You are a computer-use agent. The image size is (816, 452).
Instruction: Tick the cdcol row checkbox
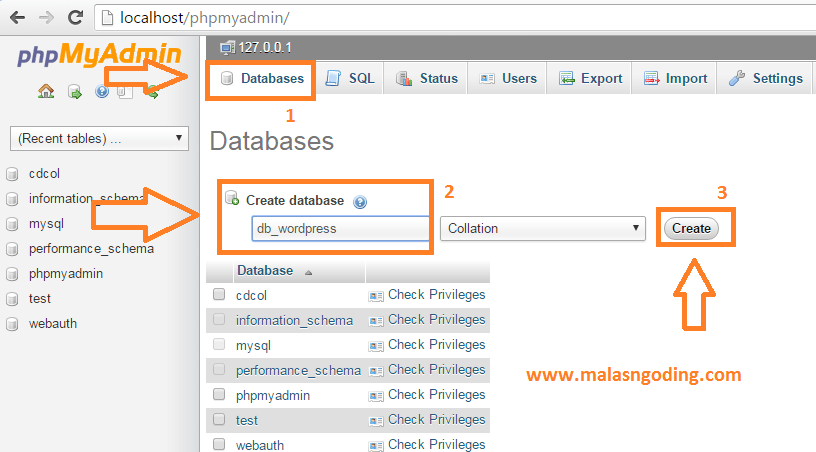click(x=219, y=294)
